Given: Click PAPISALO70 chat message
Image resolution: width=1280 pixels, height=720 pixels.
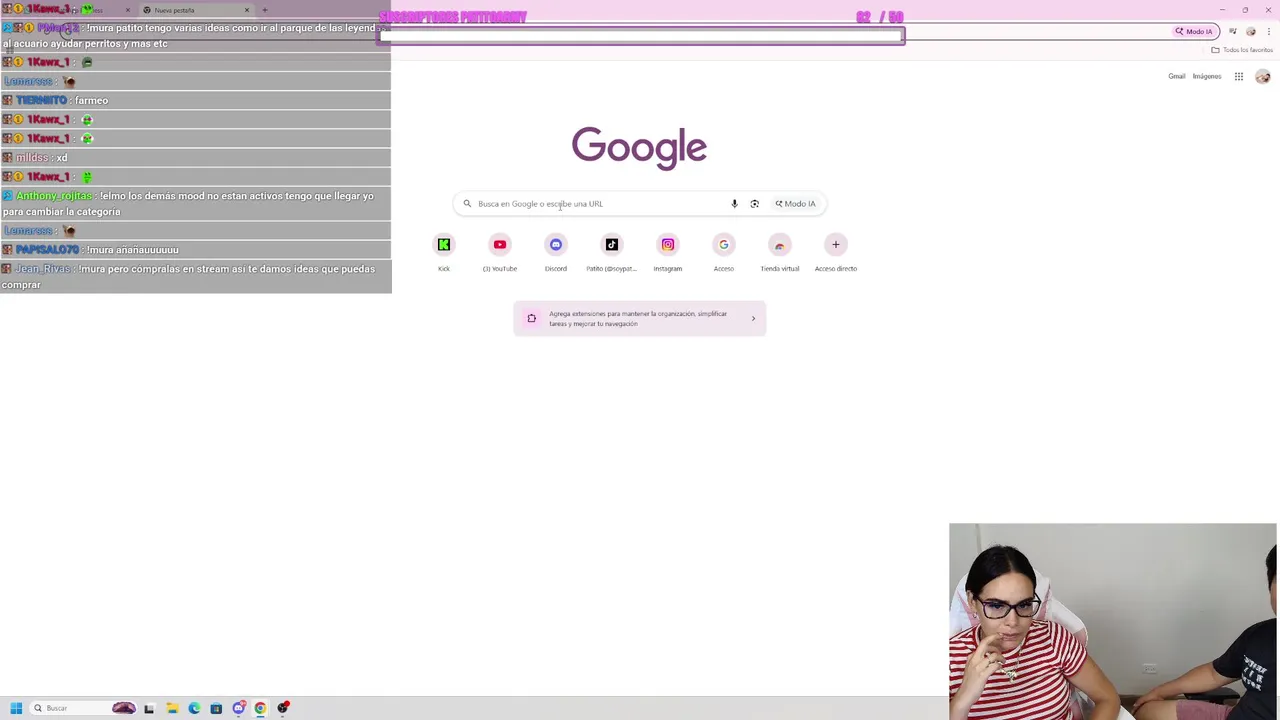Looking at the screenshot, I should 195,249.
